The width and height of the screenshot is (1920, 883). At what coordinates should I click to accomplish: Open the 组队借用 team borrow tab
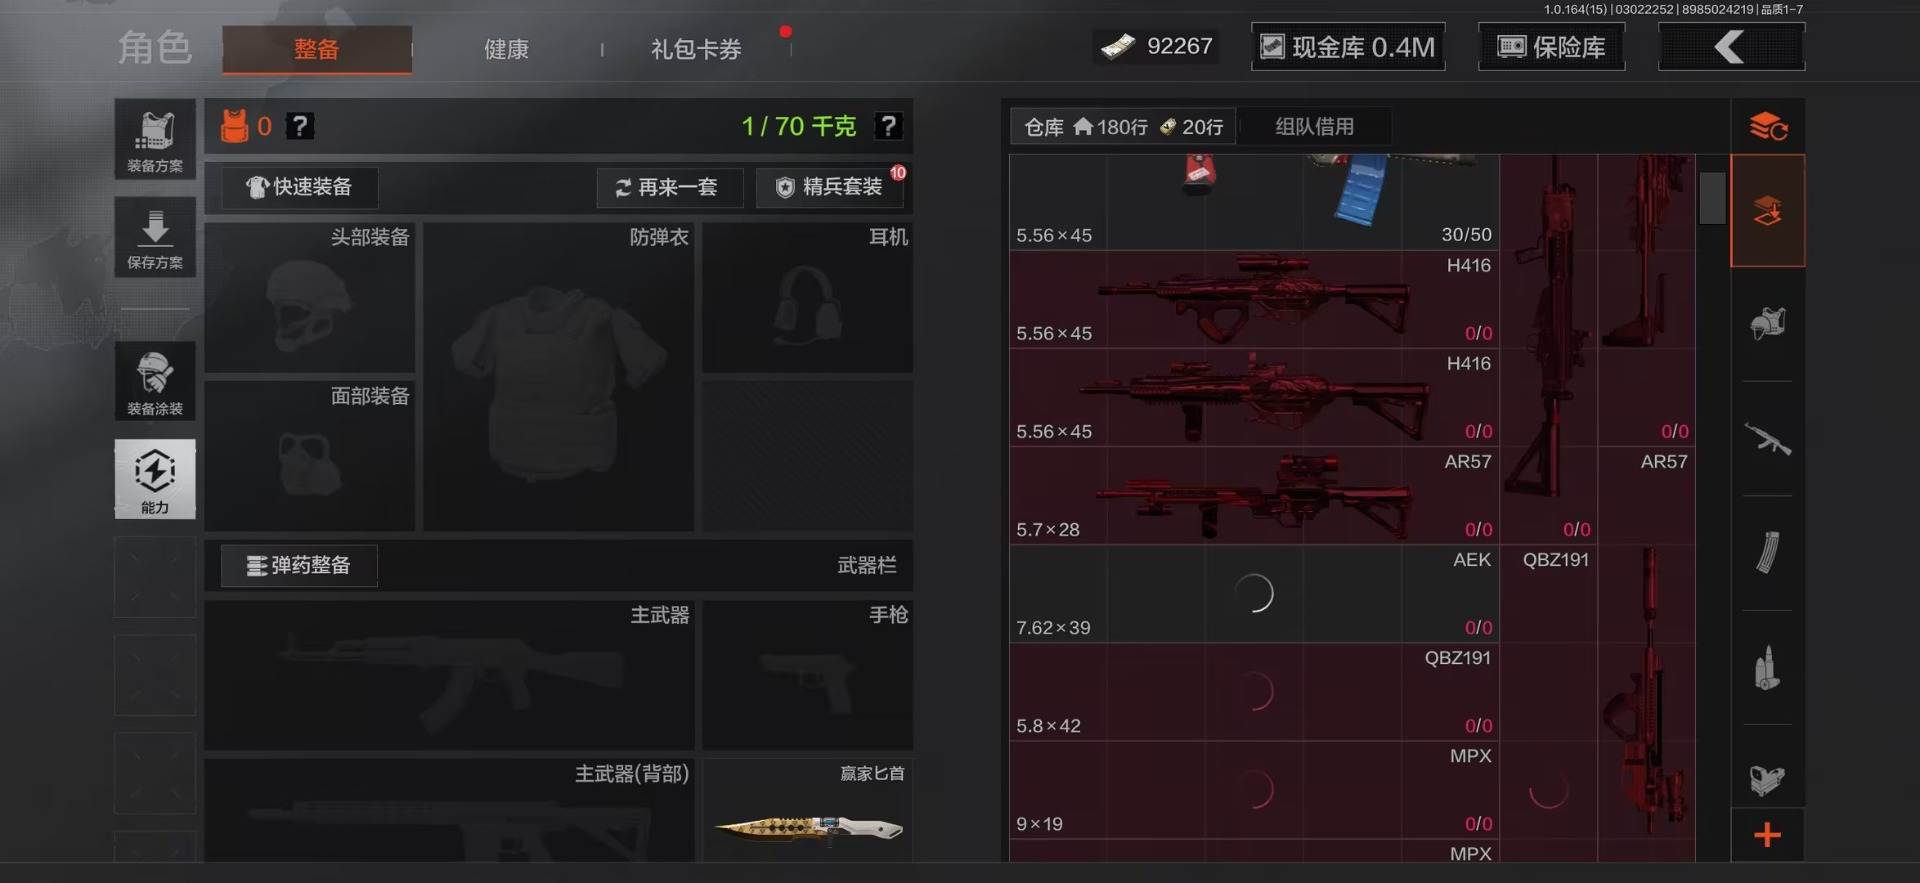pyautogui.click(x=1314, y=127)
